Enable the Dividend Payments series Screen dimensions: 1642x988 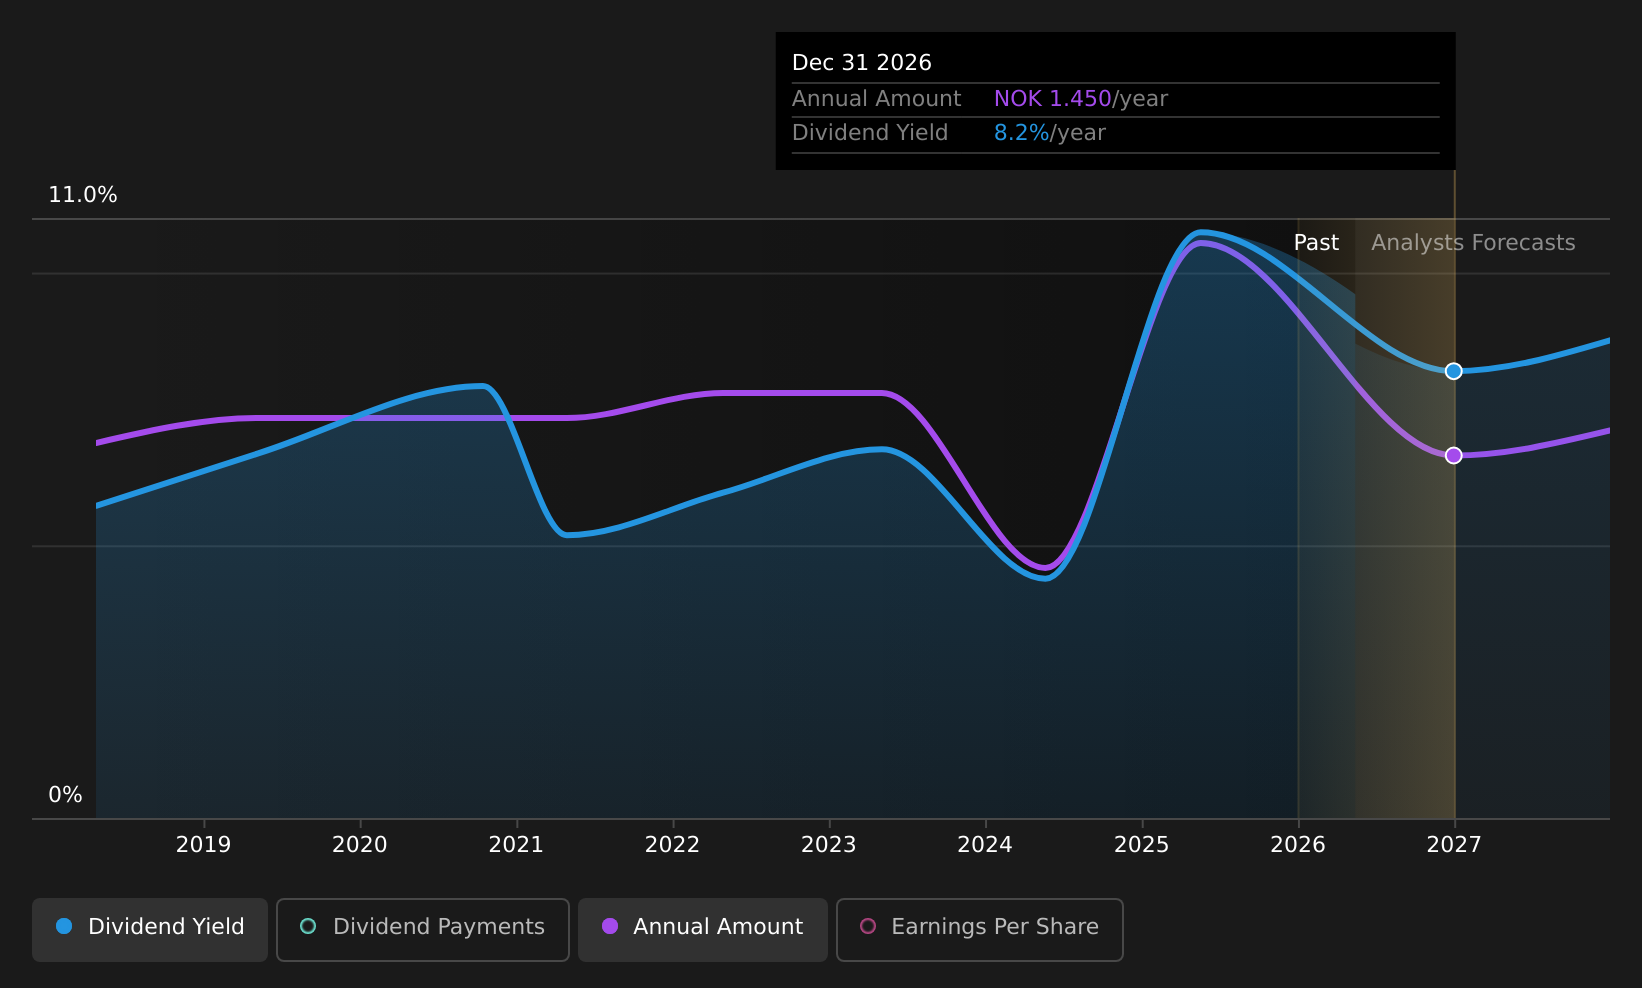tap(423, 929)
